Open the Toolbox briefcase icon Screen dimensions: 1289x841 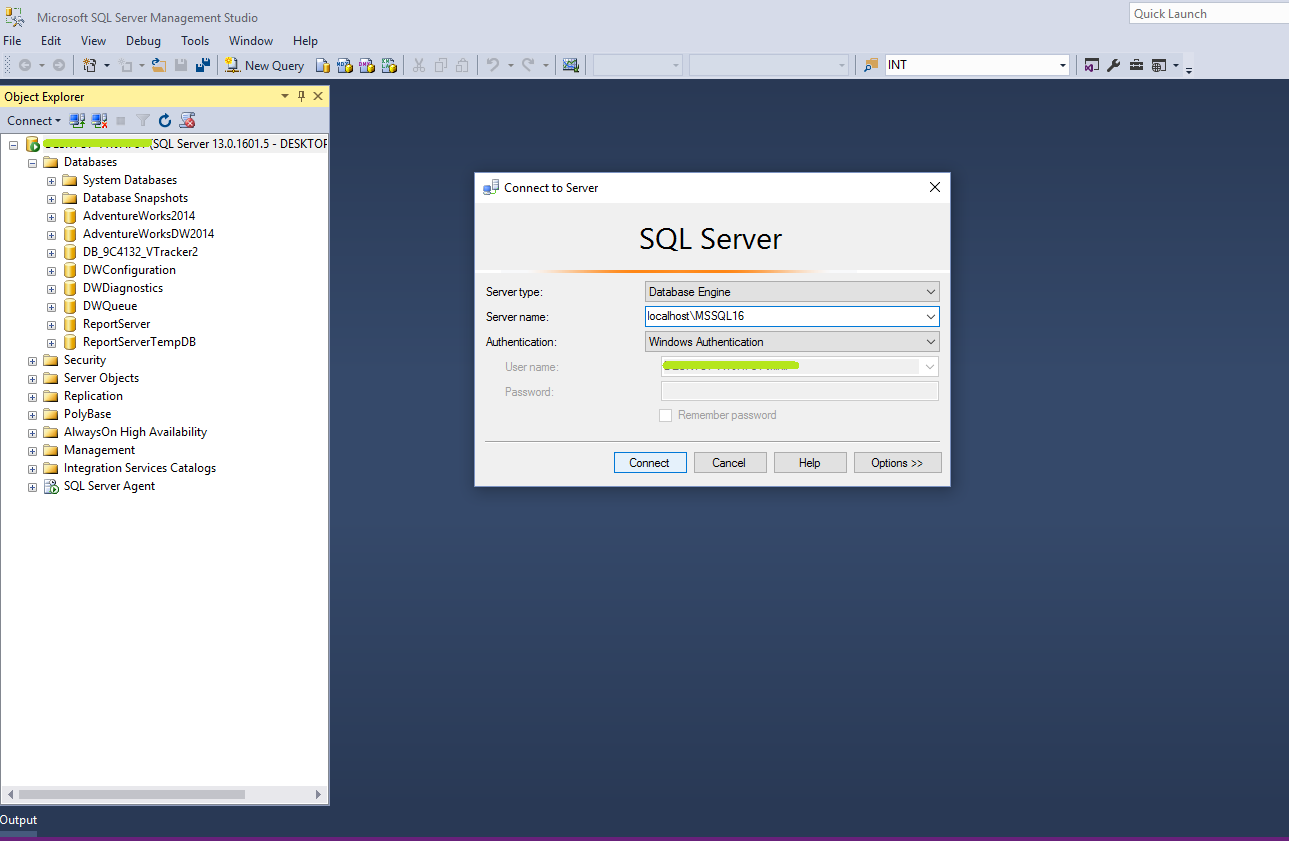point(1137,65)
